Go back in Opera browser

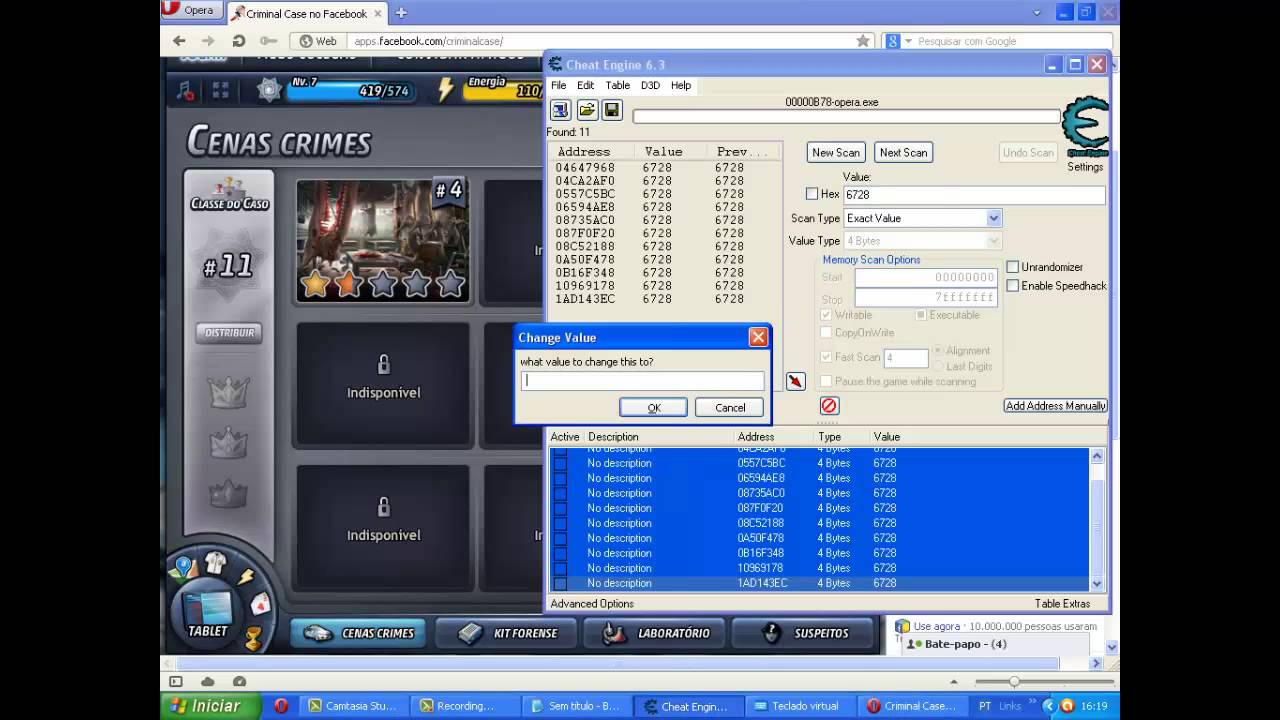[x=179, y=41]
